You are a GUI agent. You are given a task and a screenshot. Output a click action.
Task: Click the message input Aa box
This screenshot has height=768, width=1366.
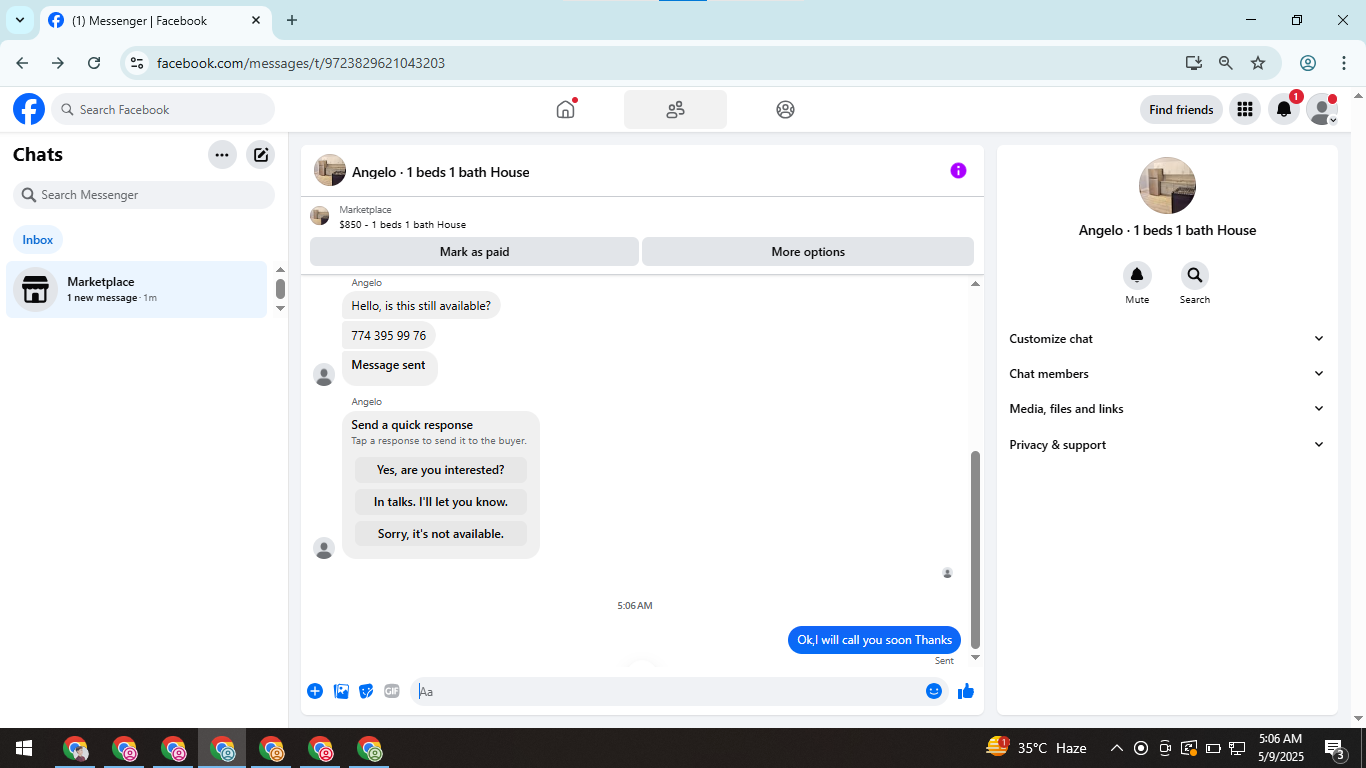click(668, 691)
